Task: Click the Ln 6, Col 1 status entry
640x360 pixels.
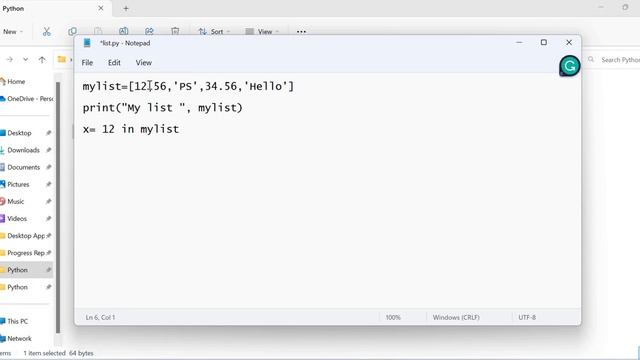Action: [100, 317]
